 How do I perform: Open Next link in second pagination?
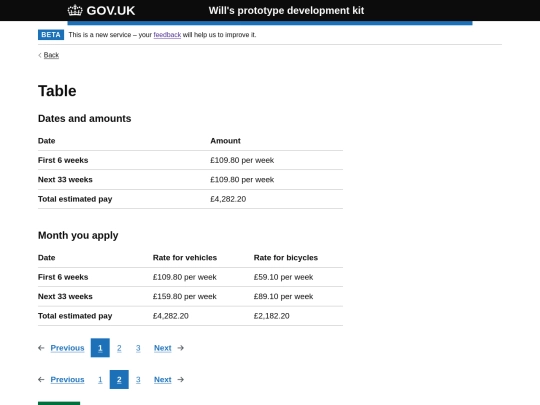coord(163,380)
